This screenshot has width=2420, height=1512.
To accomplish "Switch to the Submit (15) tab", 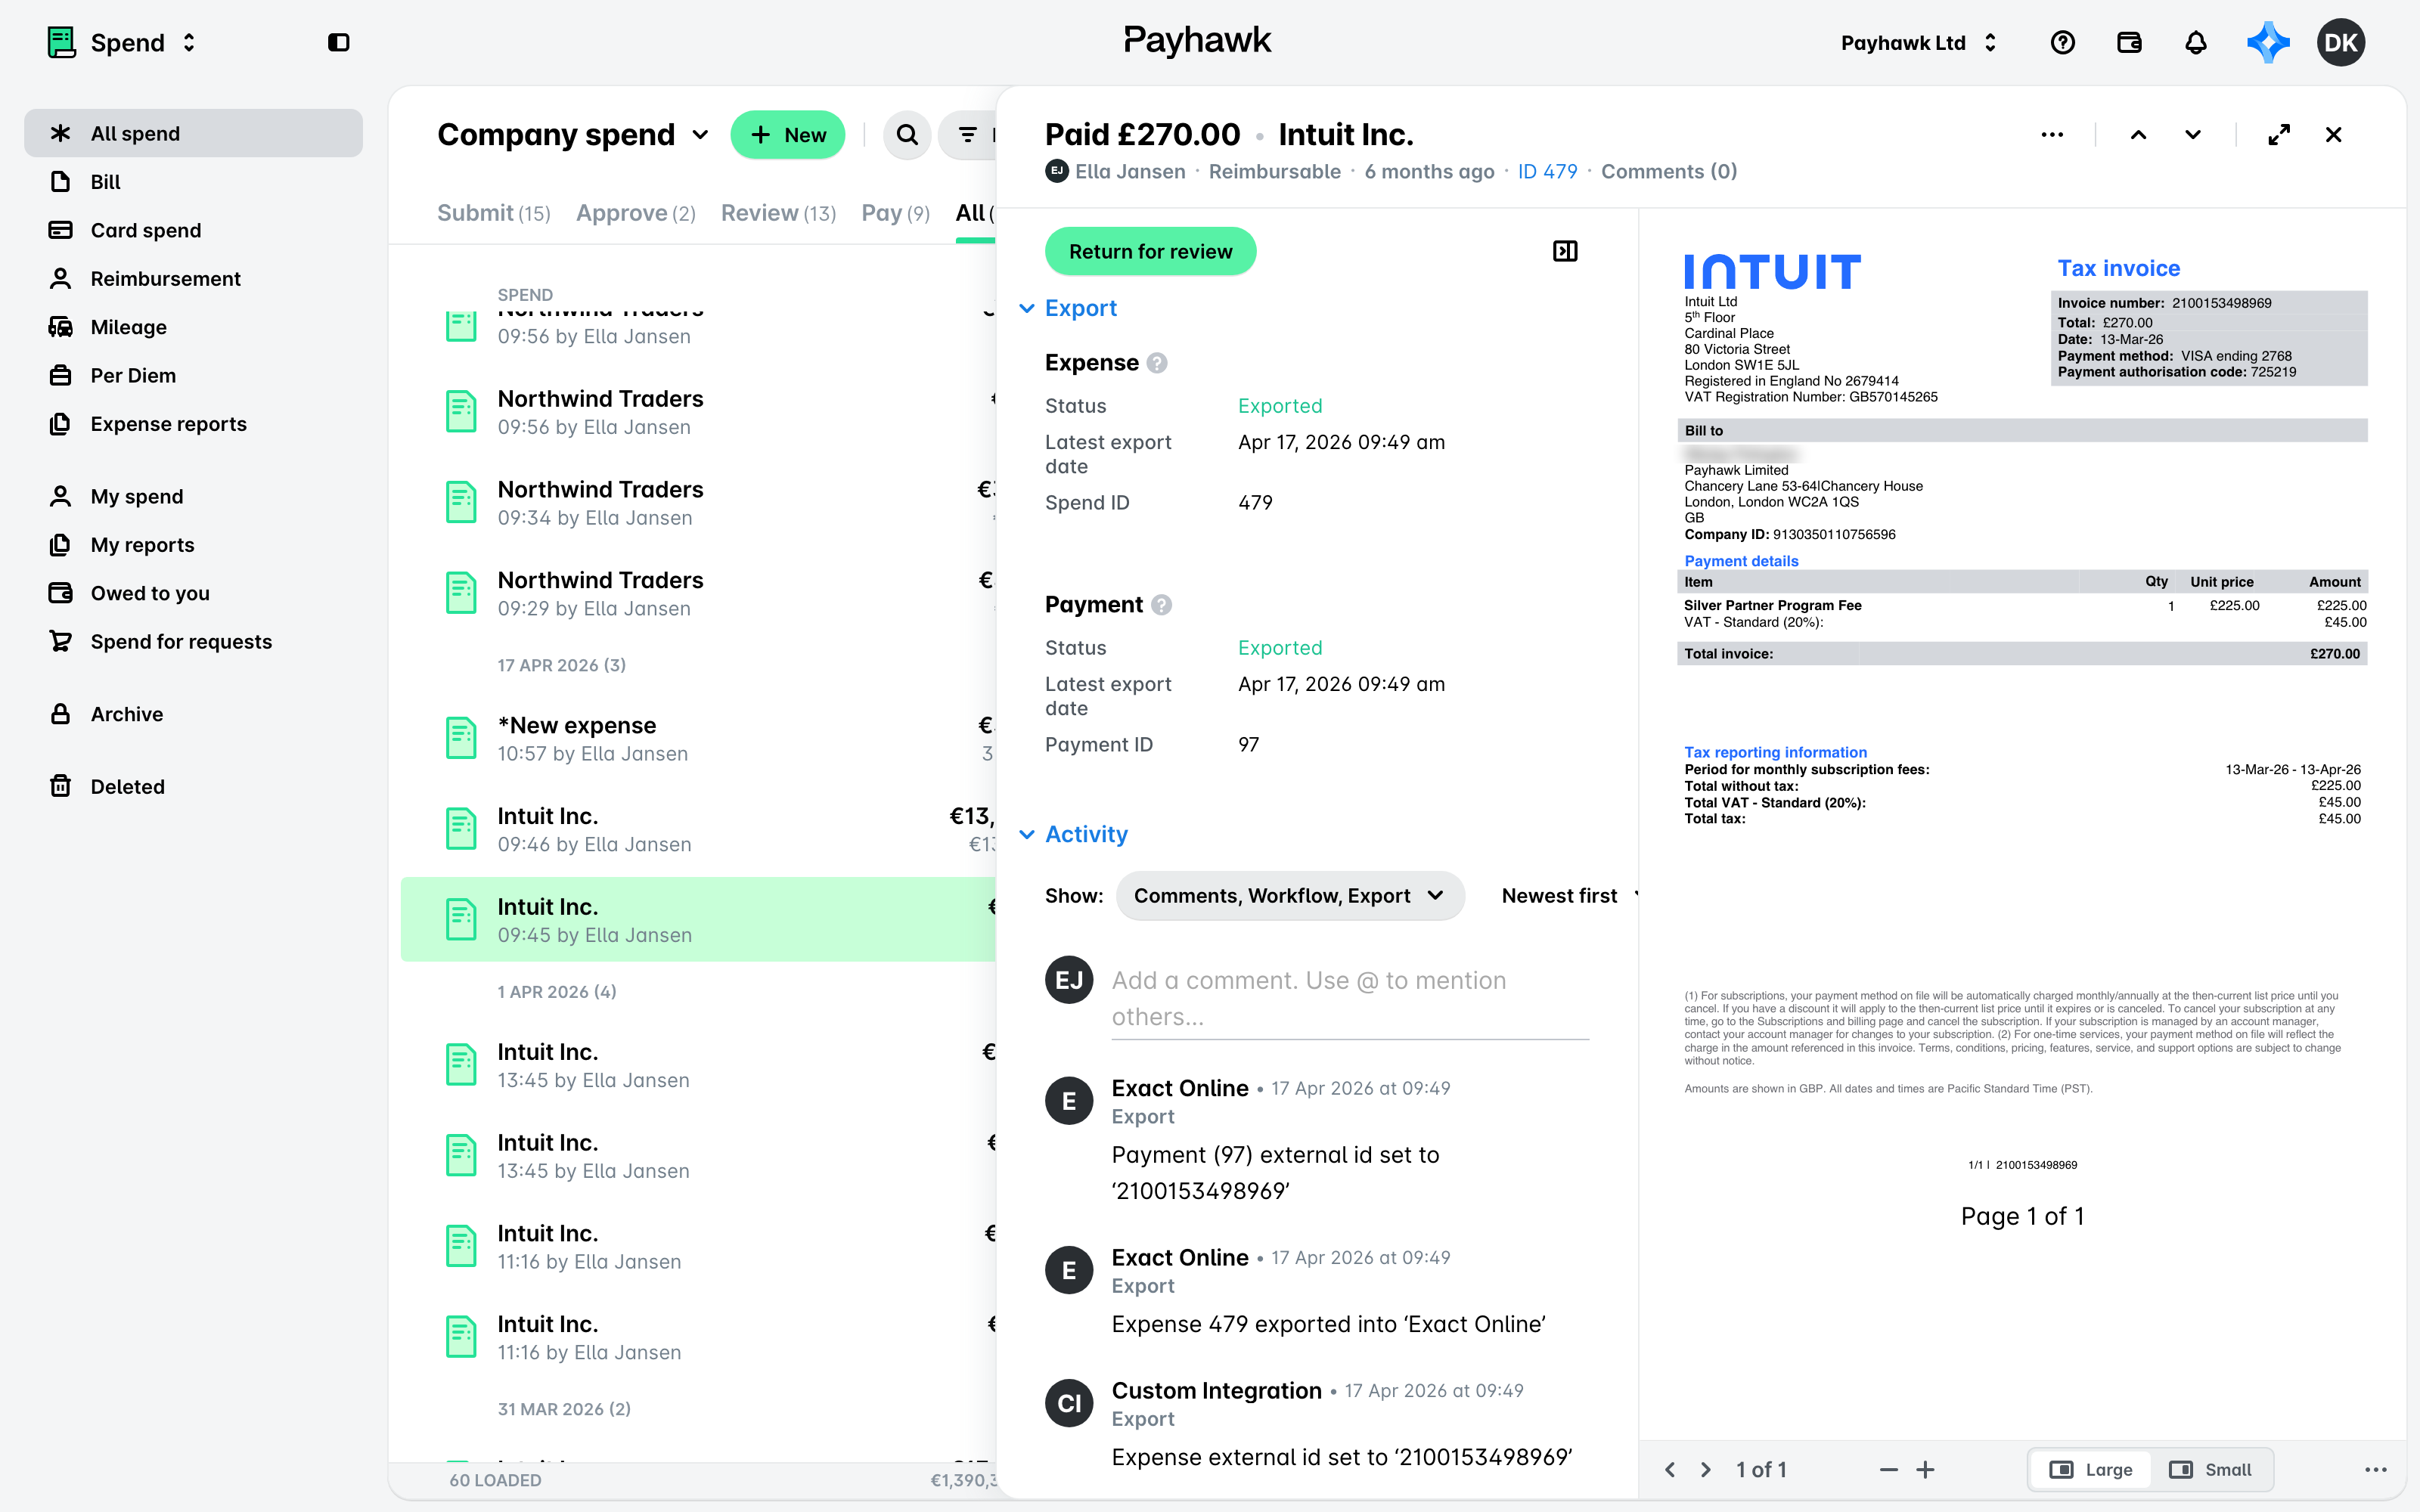I will pos(493,212).
